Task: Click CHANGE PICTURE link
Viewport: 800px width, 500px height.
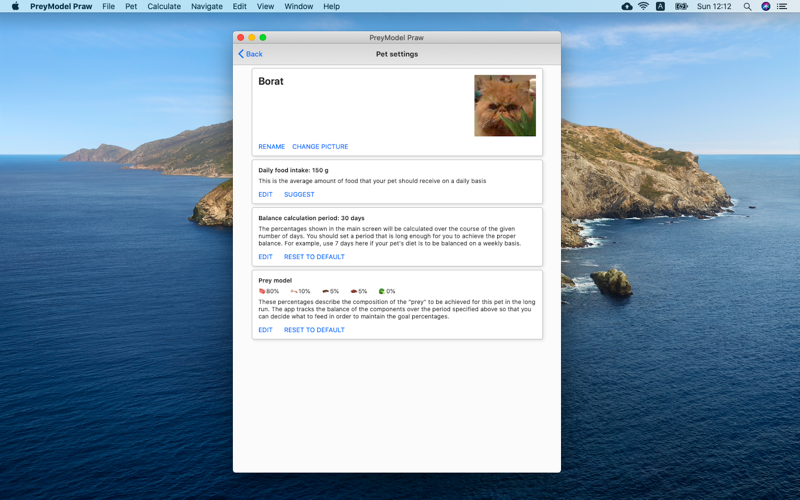Action: (x=320, y=147)
